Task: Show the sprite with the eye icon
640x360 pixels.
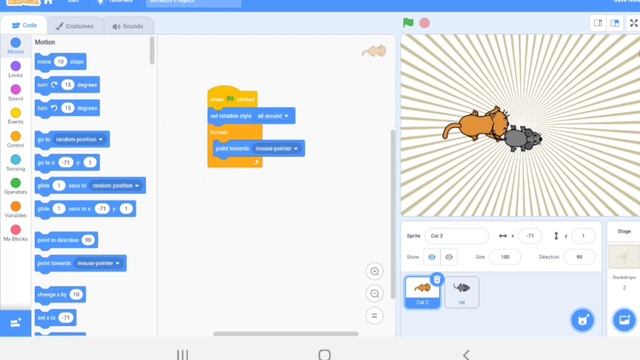Action: (x=432, y=257)
